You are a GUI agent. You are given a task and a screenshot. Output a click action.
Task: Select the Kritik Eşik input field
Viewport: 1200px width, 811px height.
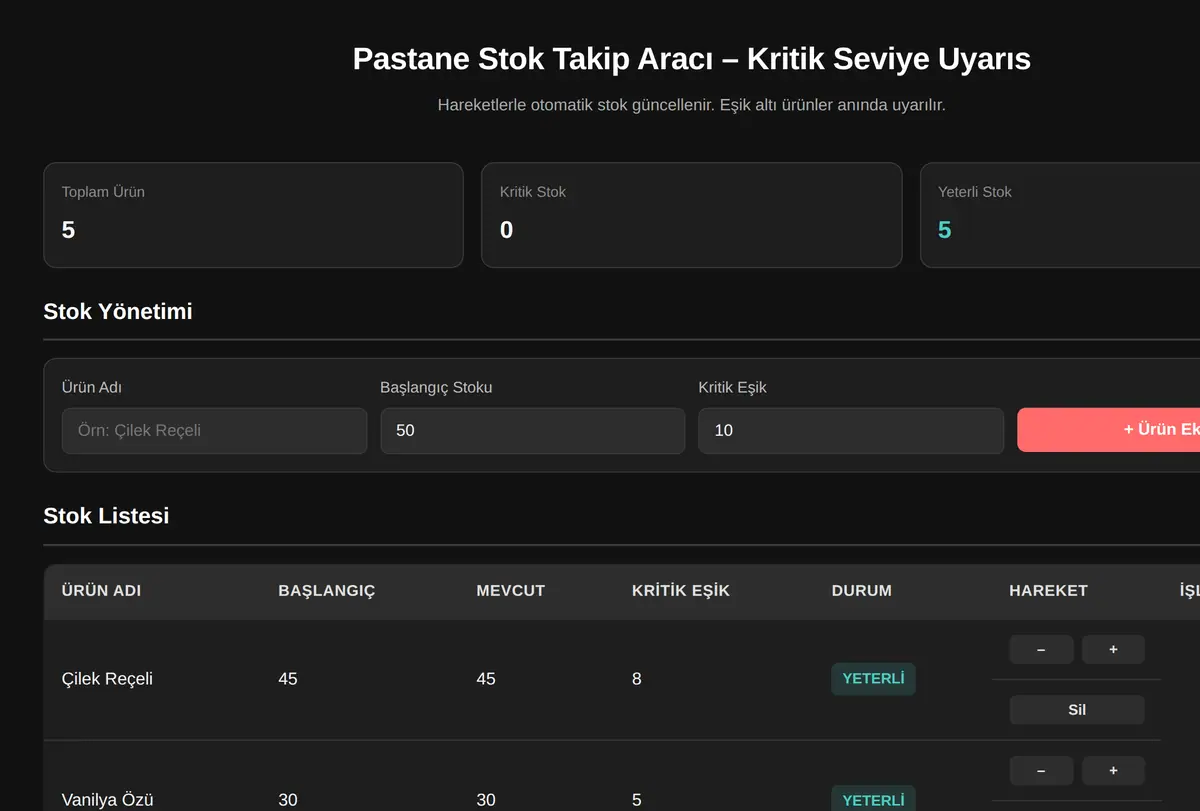click(x=851, y=430)
